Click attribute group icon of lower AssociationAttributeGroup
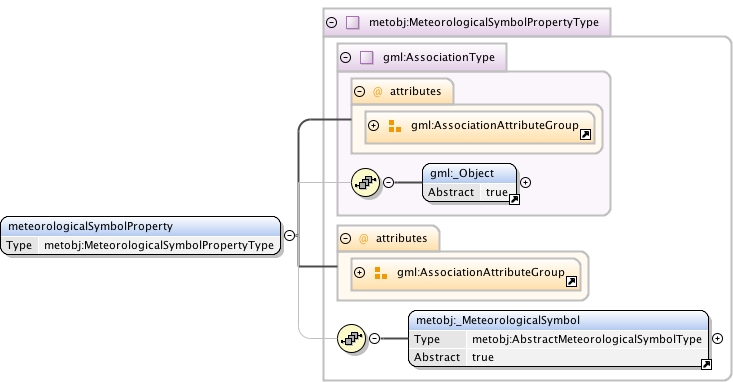This screenshot has width=733, height=382. tap(381, 273)
